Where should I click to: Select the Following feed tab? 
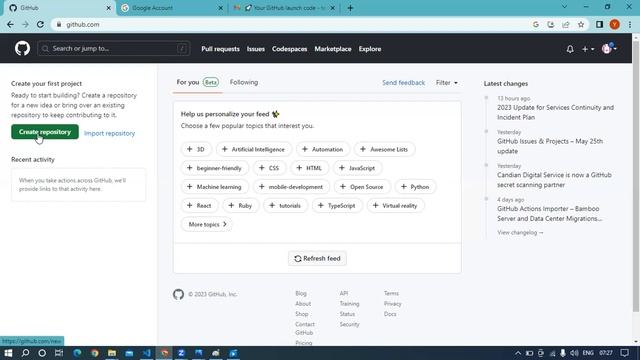click(244, 82)
